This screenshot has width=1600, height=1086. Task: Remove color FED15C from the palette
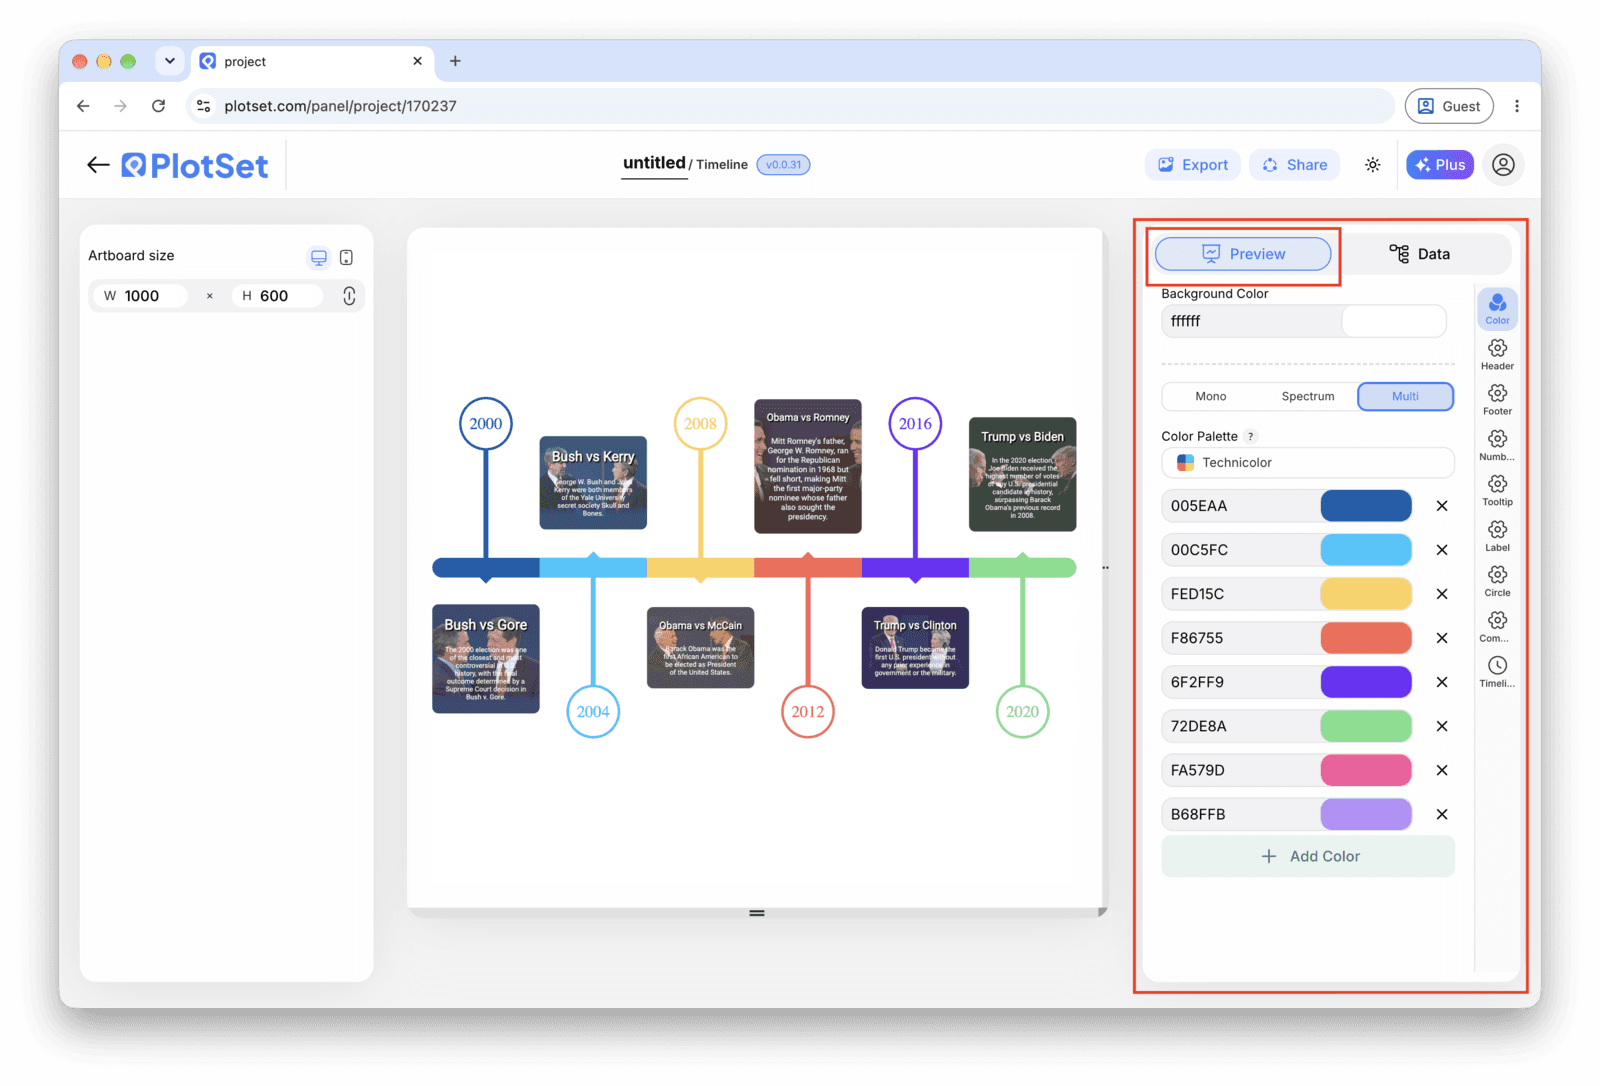point(1442,594)
